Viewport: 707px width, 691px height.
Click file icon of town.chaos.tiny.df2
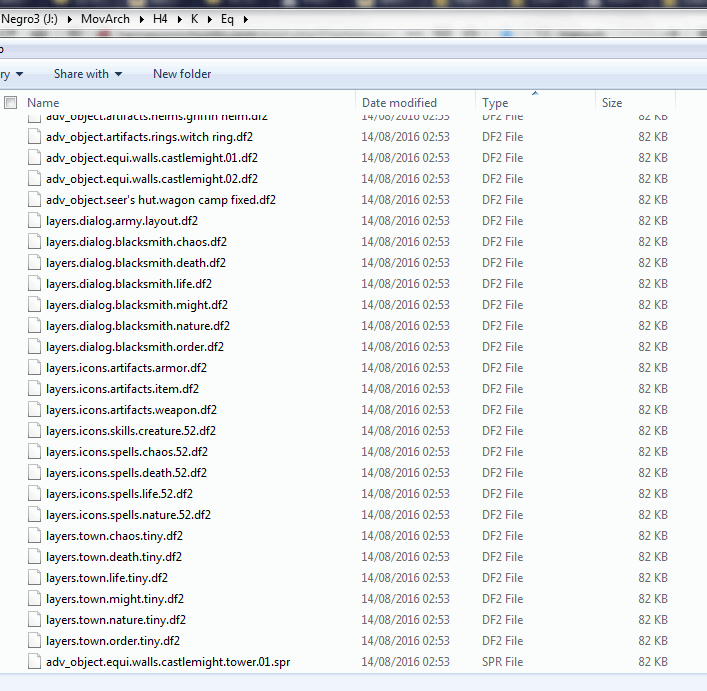[x=34, y=535]
